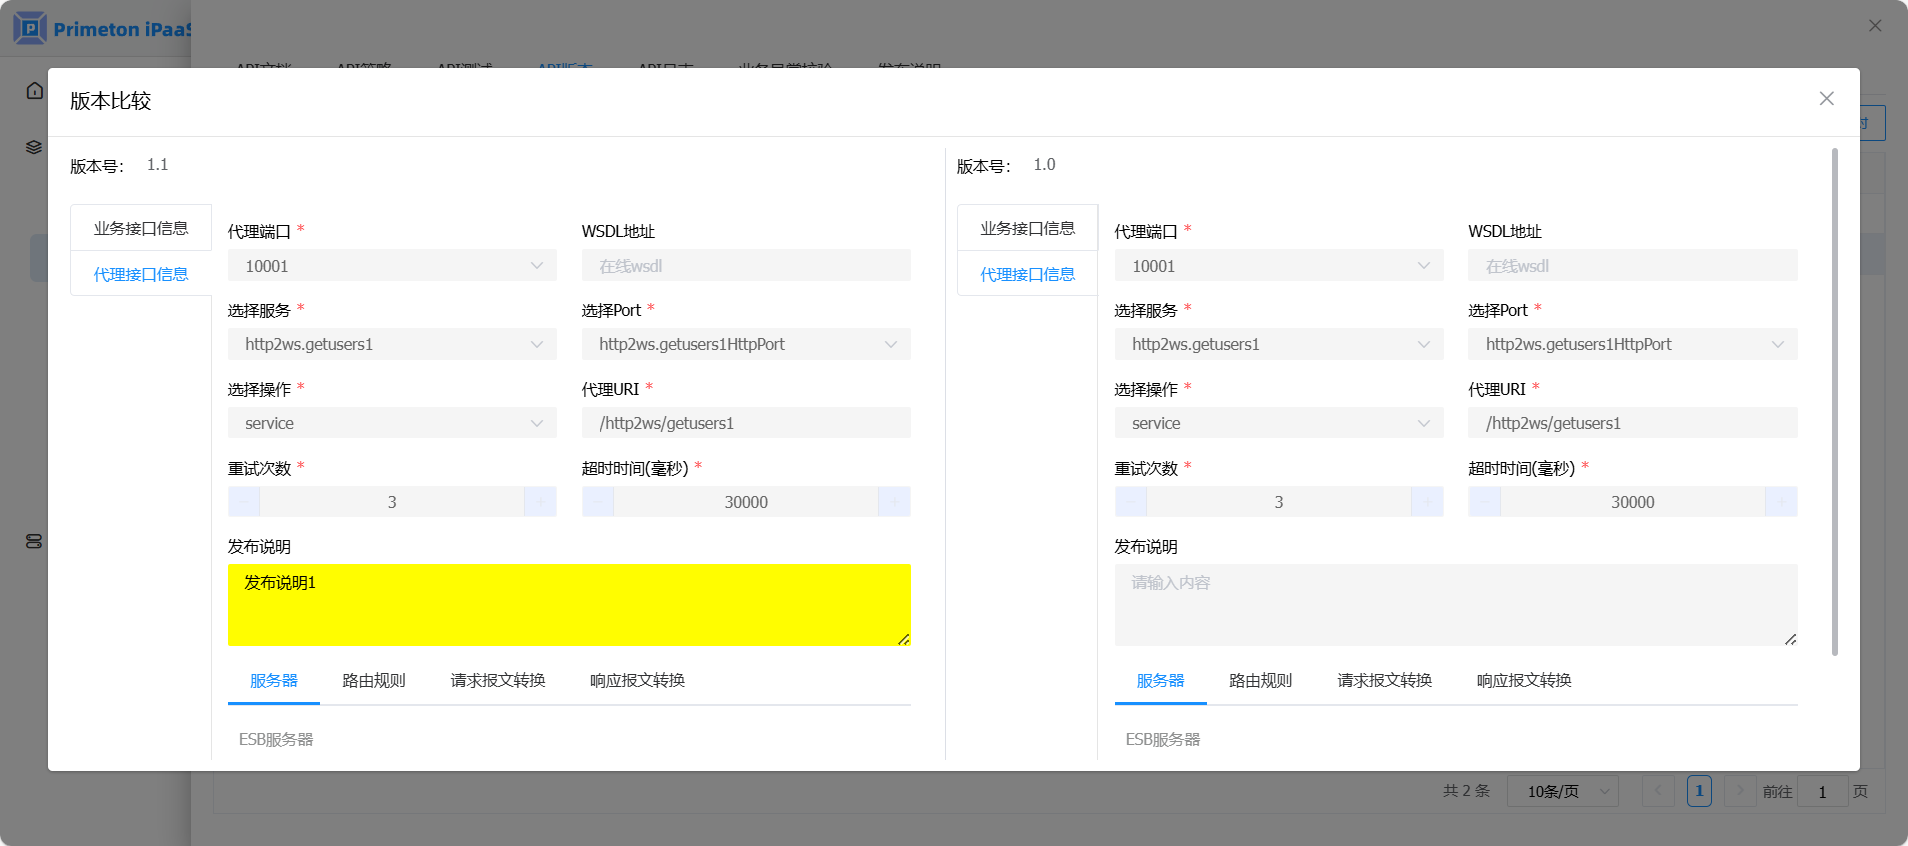
Task: Decrease 重试次数 with minus in version 1.1
Action: pyautogui.click(x=244, y=502)
